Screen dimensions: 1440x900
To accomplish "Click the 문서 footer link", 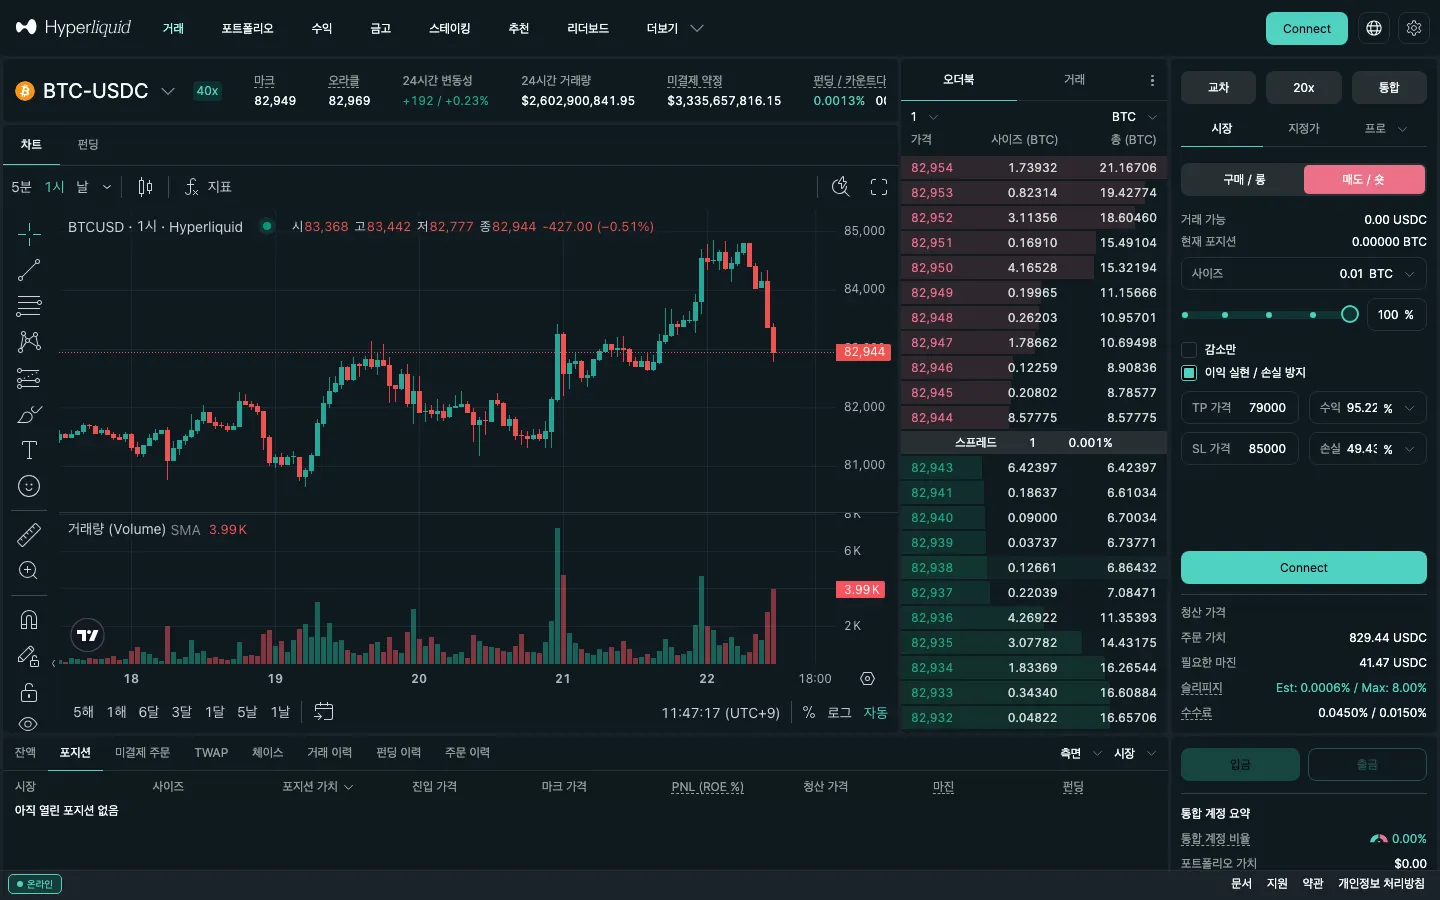I will click(x=1241, y=884).
